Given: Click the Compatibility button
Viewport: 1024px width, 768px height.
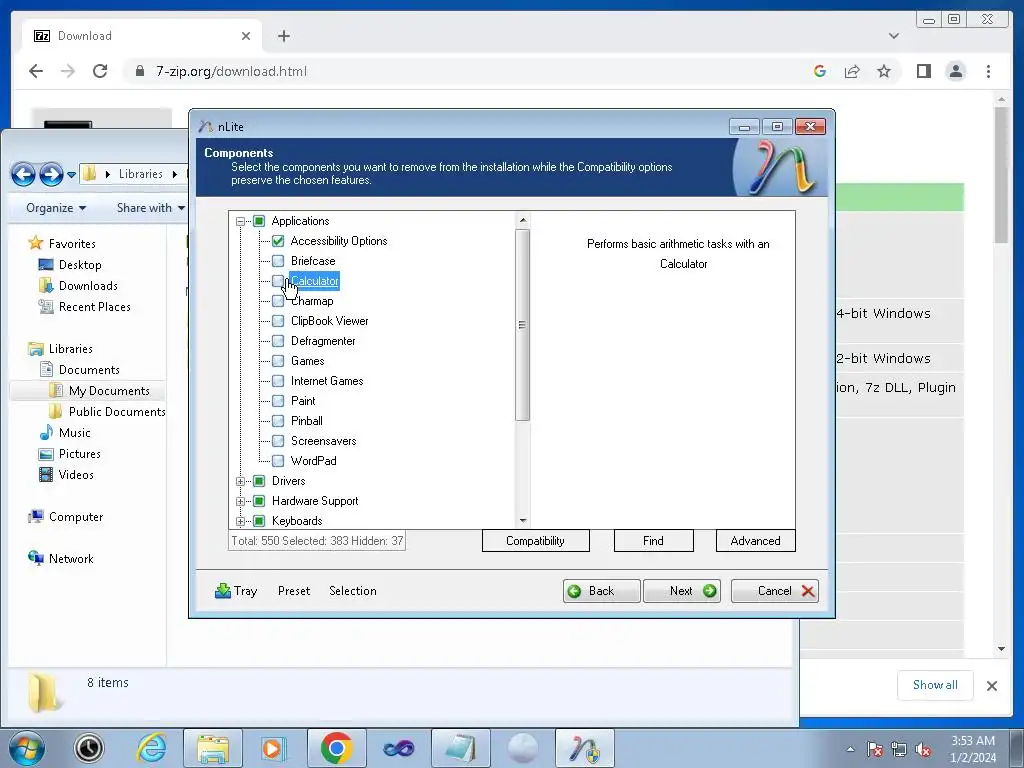Looking at the screenshot, I should 536,541.
